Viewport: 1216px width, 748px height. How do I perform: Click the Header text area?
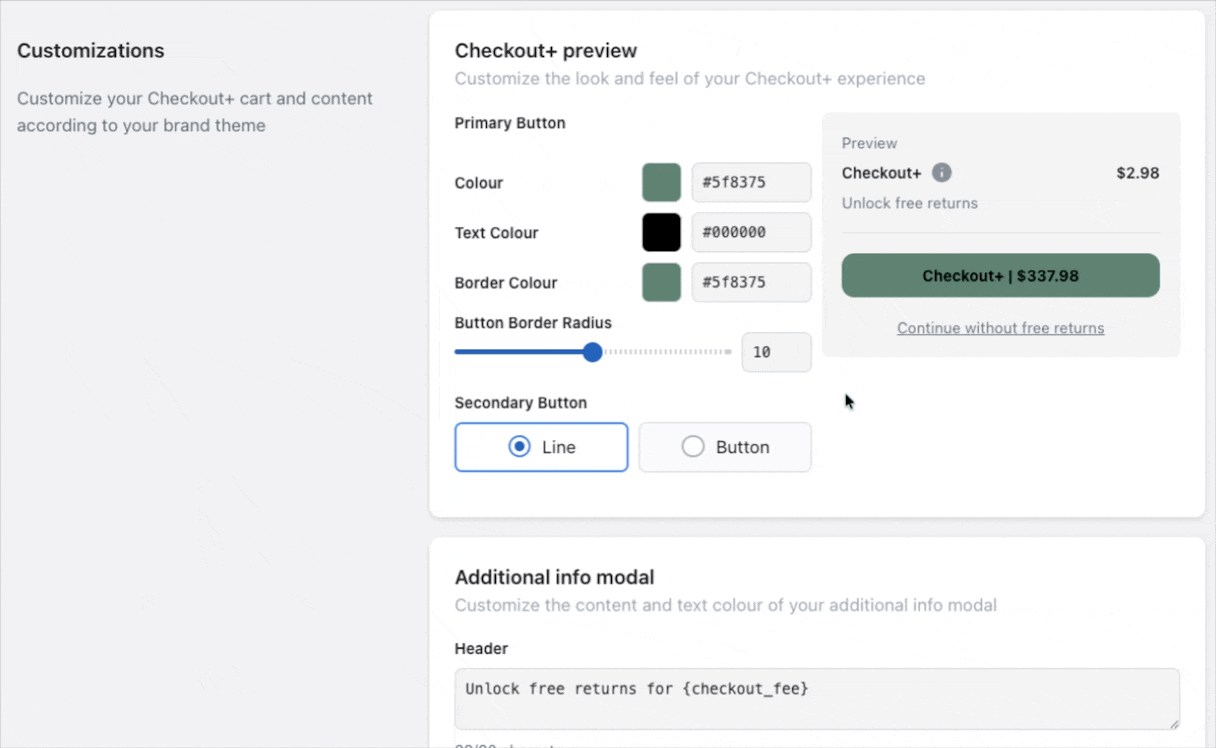point(816,698)
